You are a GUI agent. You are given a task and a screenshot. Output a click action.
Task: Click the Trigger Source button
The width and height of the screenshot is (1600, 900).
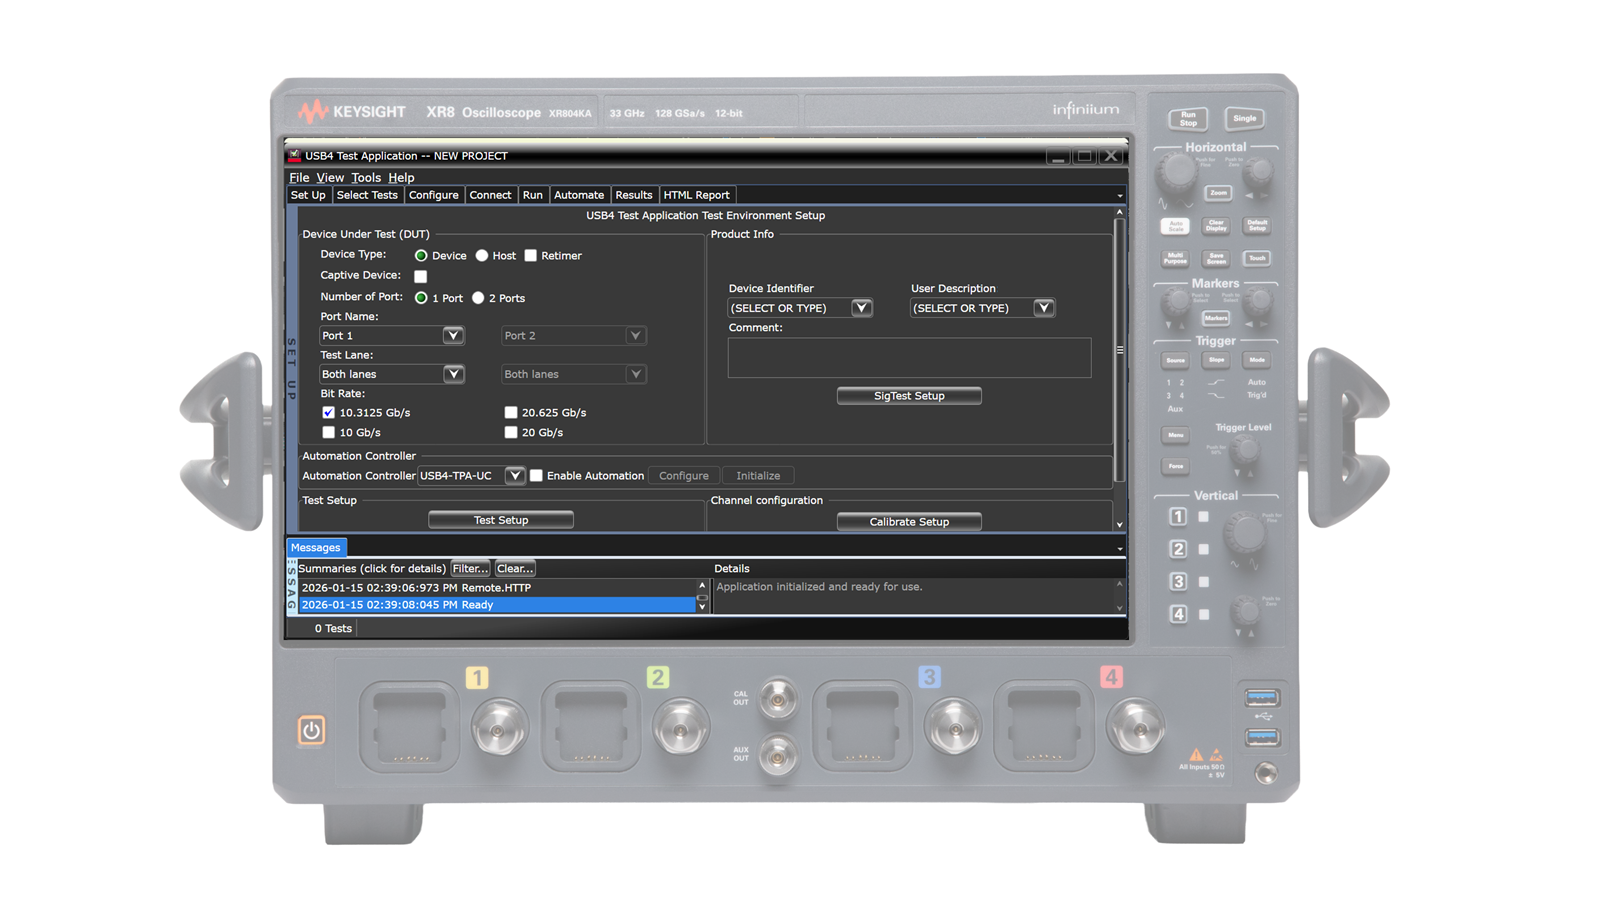(x=1175, y=360)
